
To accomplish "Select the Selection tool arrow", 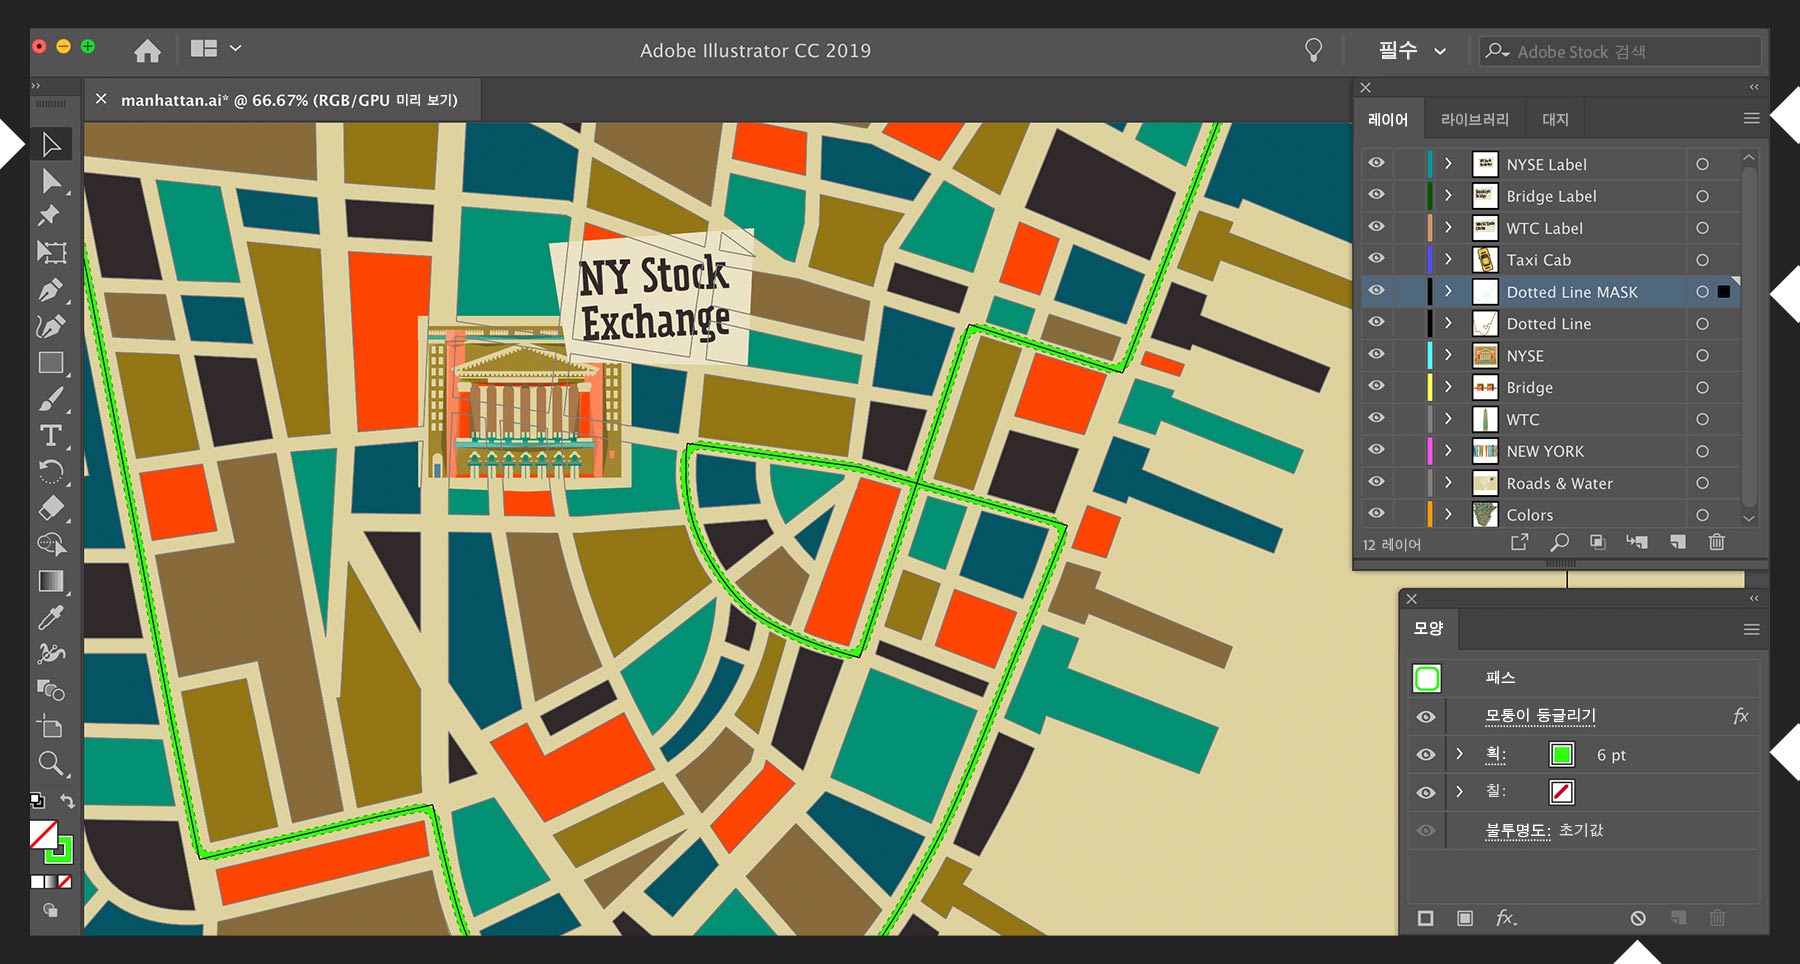I will pos(51,145).
